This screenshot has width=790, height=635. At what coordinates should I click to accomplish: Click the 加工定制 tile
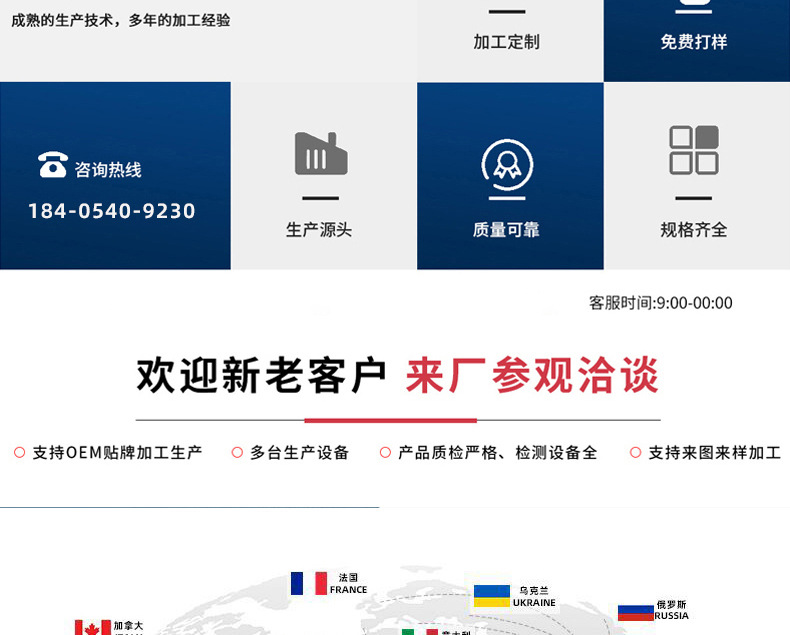coord(510,40)
